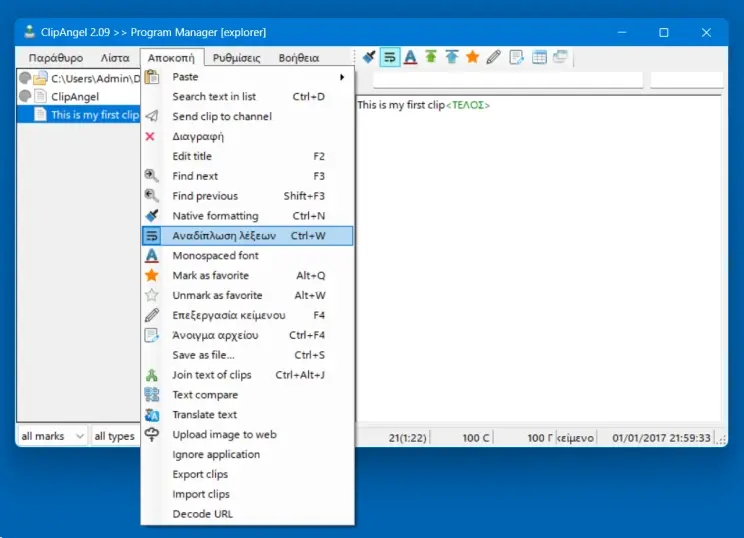The image size is (744, 538).
Task: Select Save as file... entry
Action: coord(248,355)
